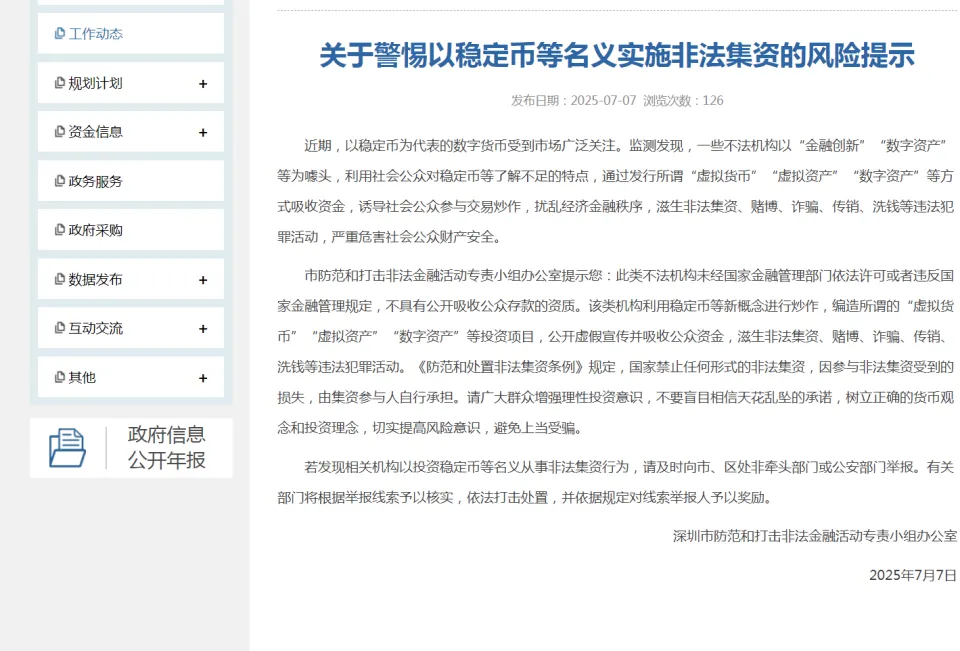Open the 工作动态 sidebar item
The height and width of the screenshot is (651, 960).
(x=130, y=34)
